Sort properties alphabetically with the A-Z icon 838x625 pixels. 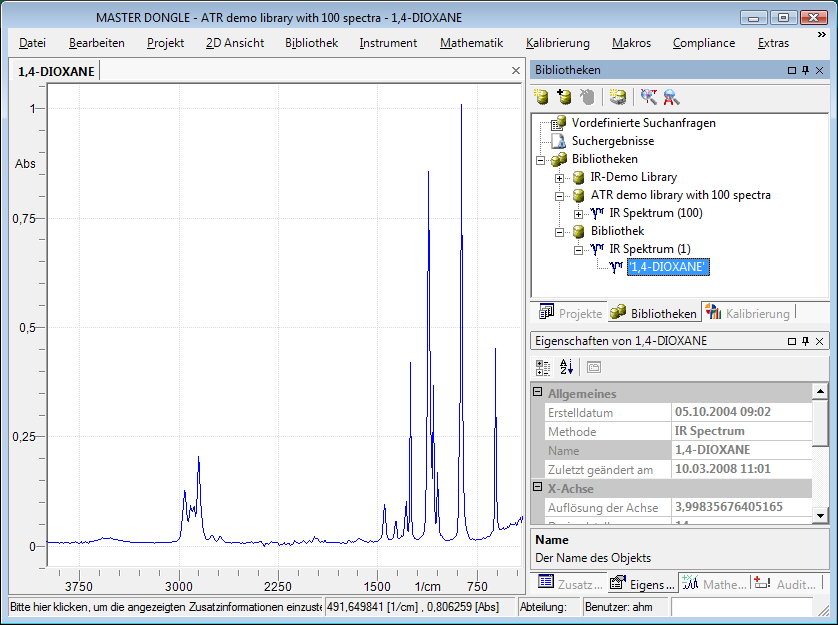pyautogui.click(x=566, y=367)
